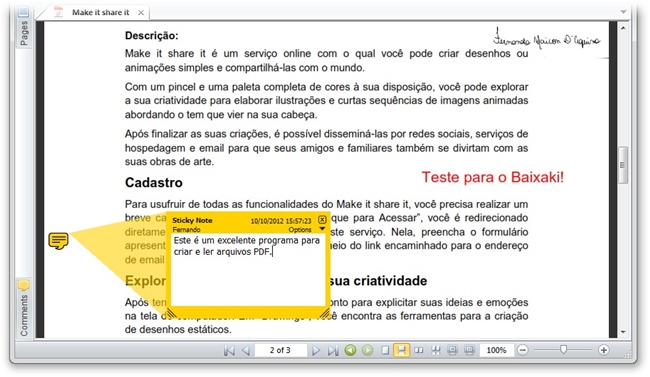Click the tab list arrow at top right

(x=623, y=12)
